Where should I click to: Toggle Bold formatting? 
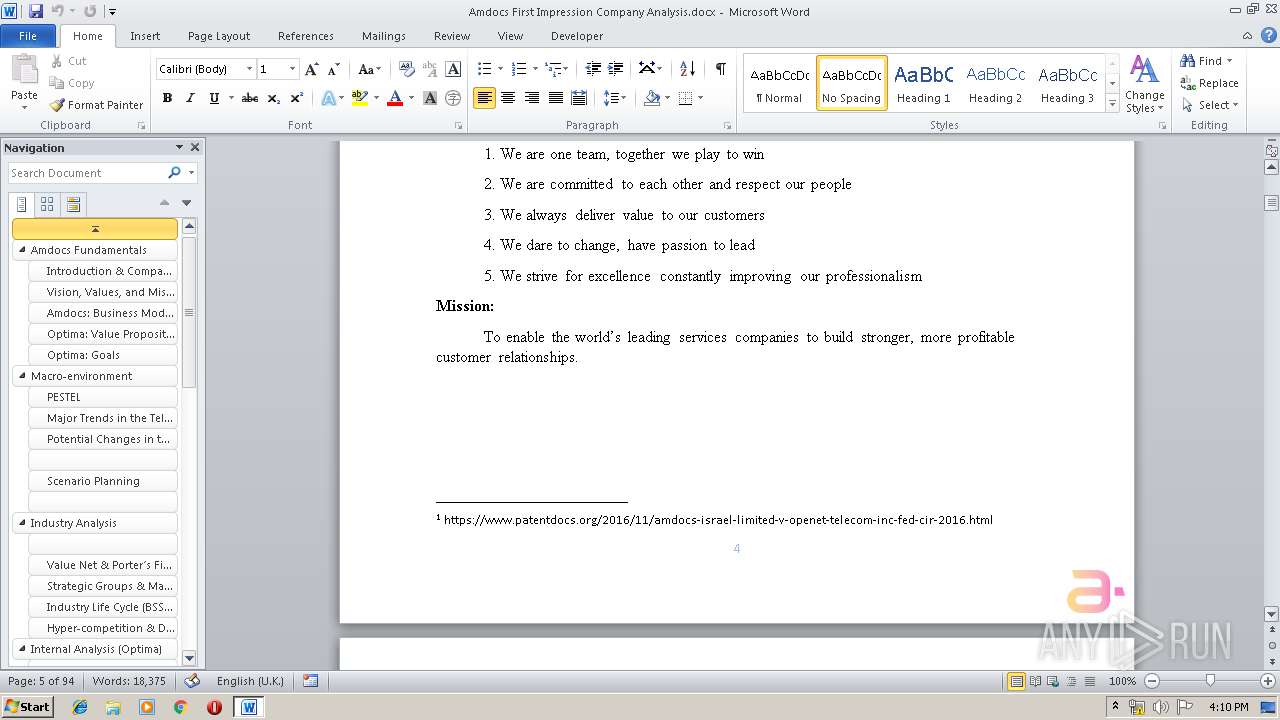tap(167, 98)
